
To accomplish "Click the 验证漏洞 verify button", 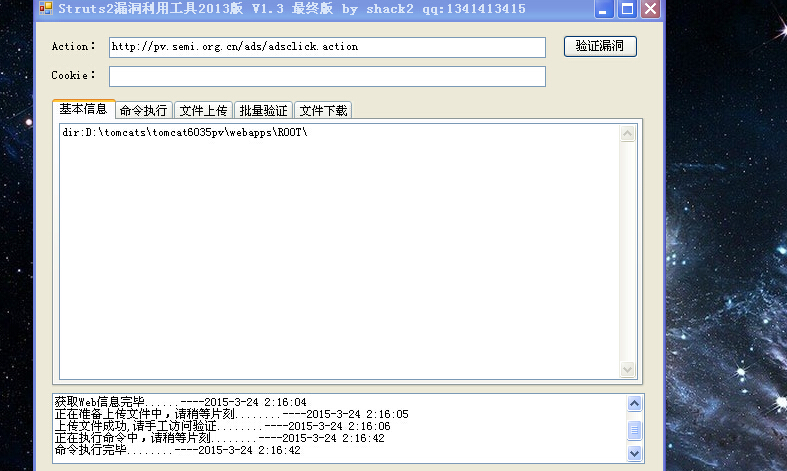I will coord(600,46).
